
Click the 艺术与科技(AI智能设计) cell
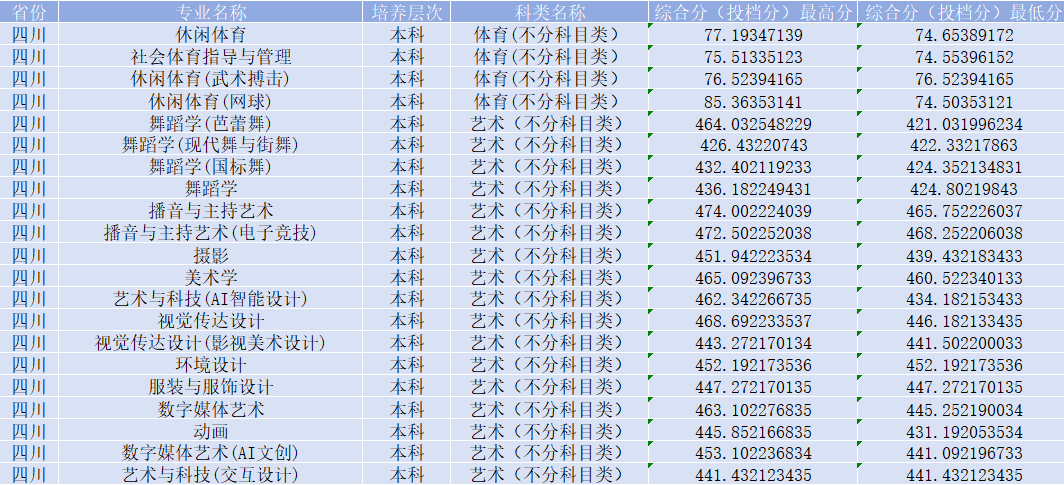tap(211, 299)
